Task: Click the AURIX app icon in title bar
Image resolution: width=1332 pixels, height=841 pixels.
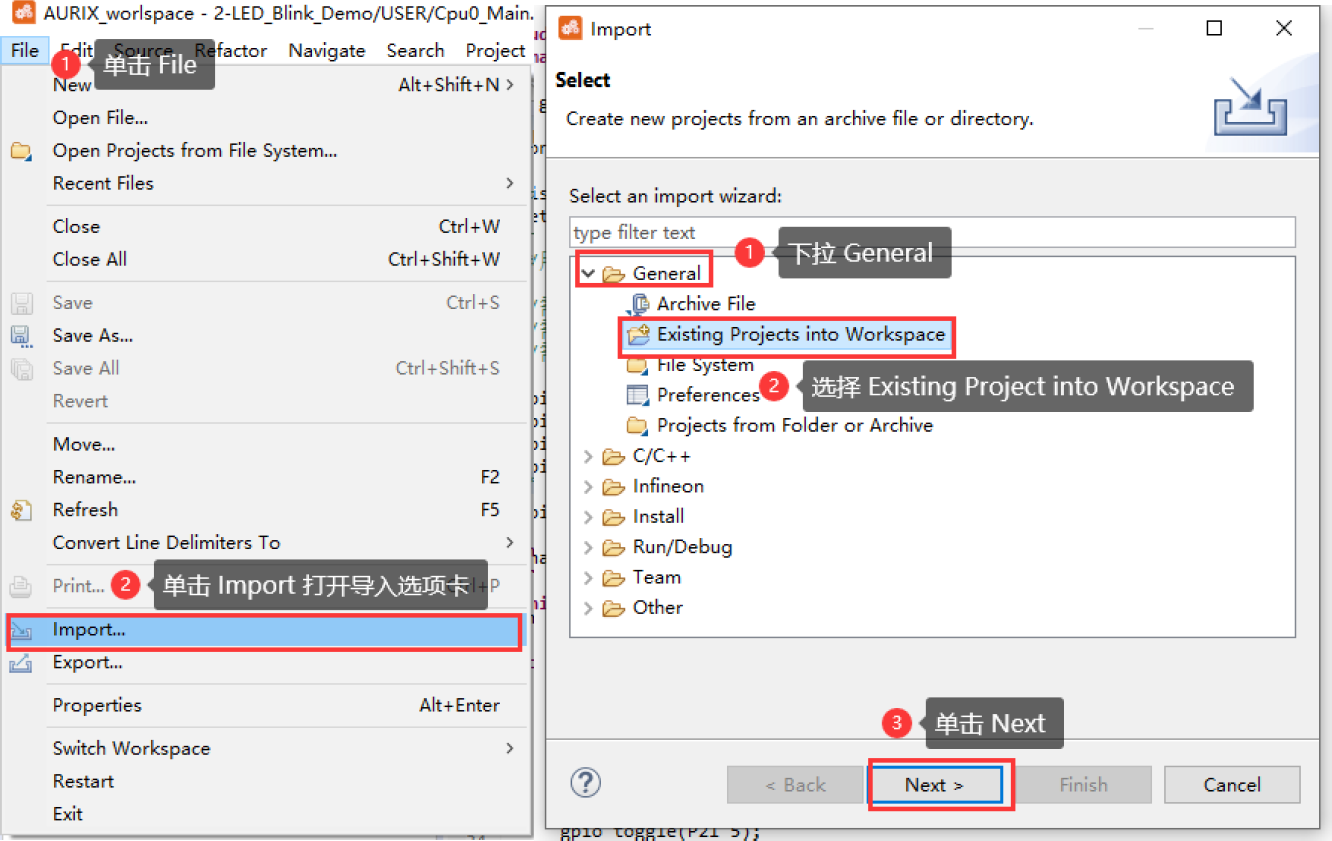Action: (23, 14)
